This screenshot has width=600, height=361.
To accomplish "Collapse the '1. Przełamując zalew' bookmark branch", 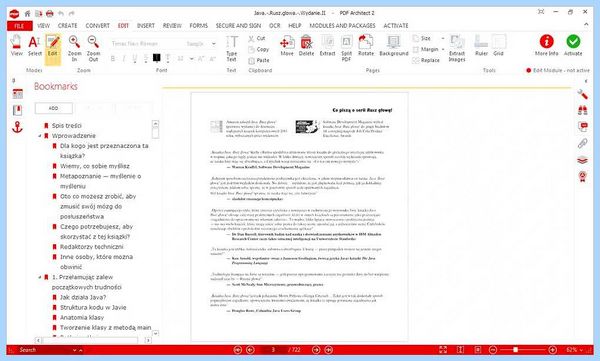I will click(40, 277).
